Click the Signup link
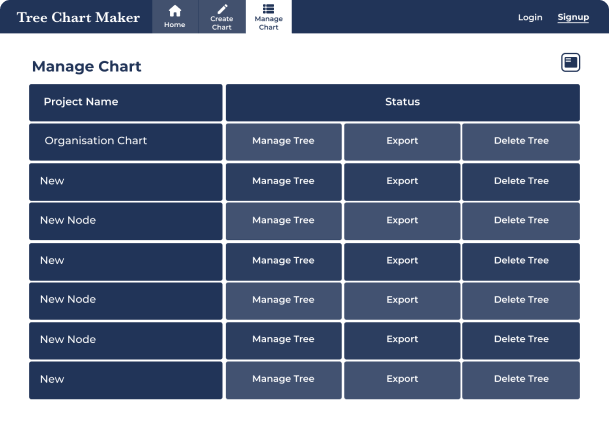The height and width of the screenshot is (433, 609). coord(573,17)
